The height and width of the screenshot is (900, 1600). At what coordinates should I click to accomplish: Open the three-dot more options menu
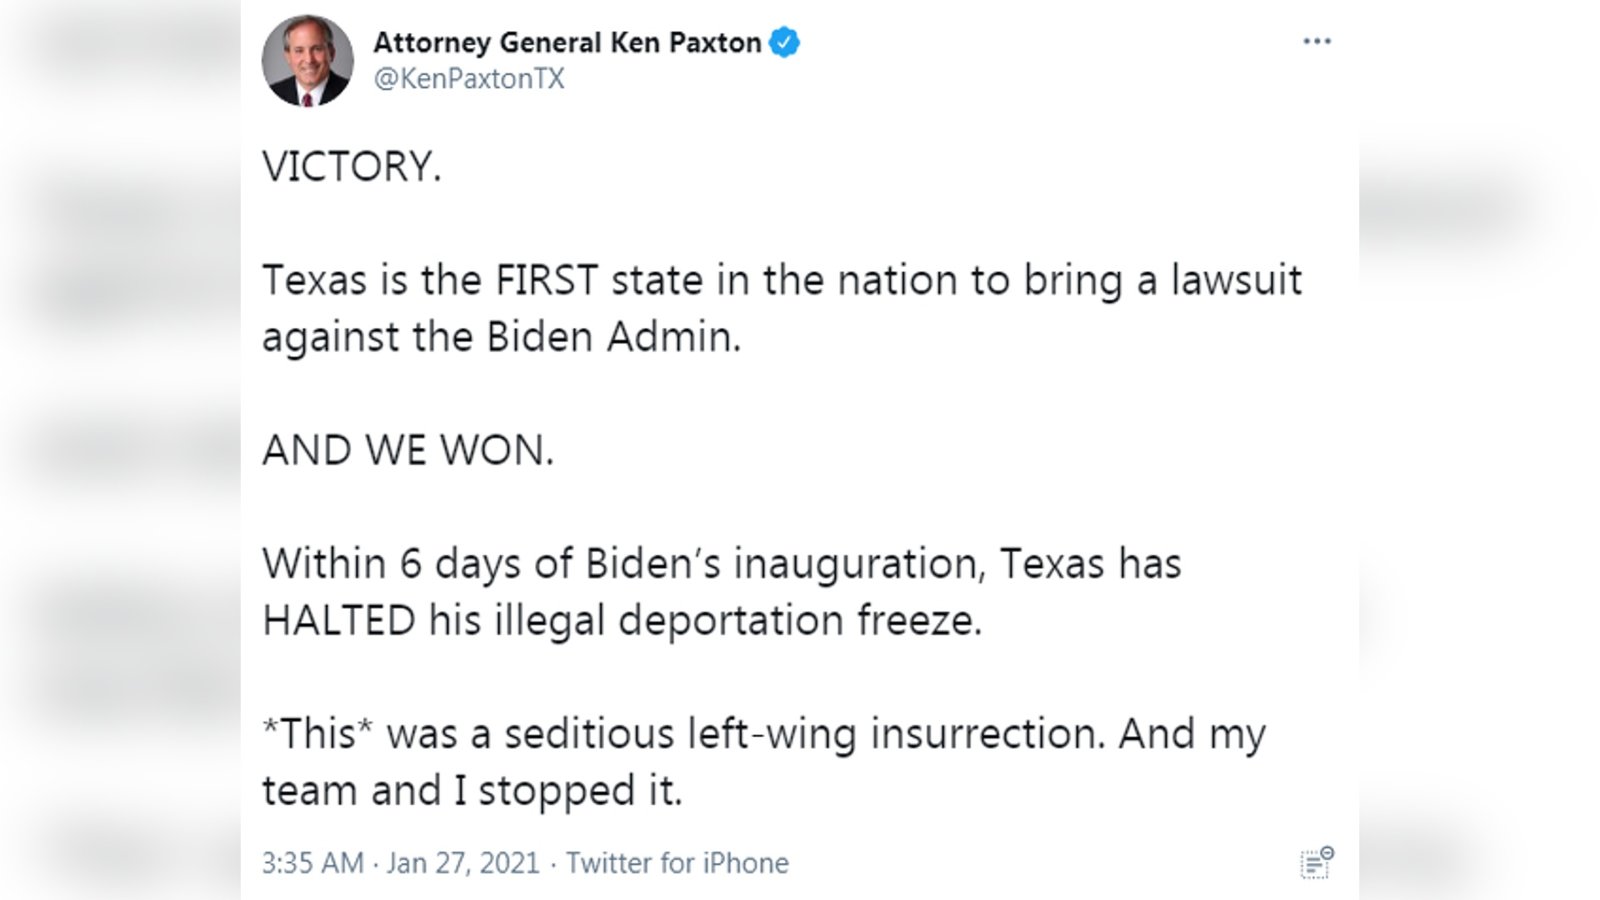1316,41
